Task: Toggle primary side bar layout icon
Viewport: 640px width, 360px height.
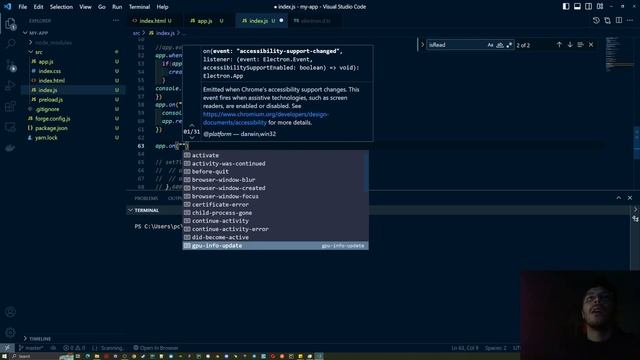Action: pos(566,7)
